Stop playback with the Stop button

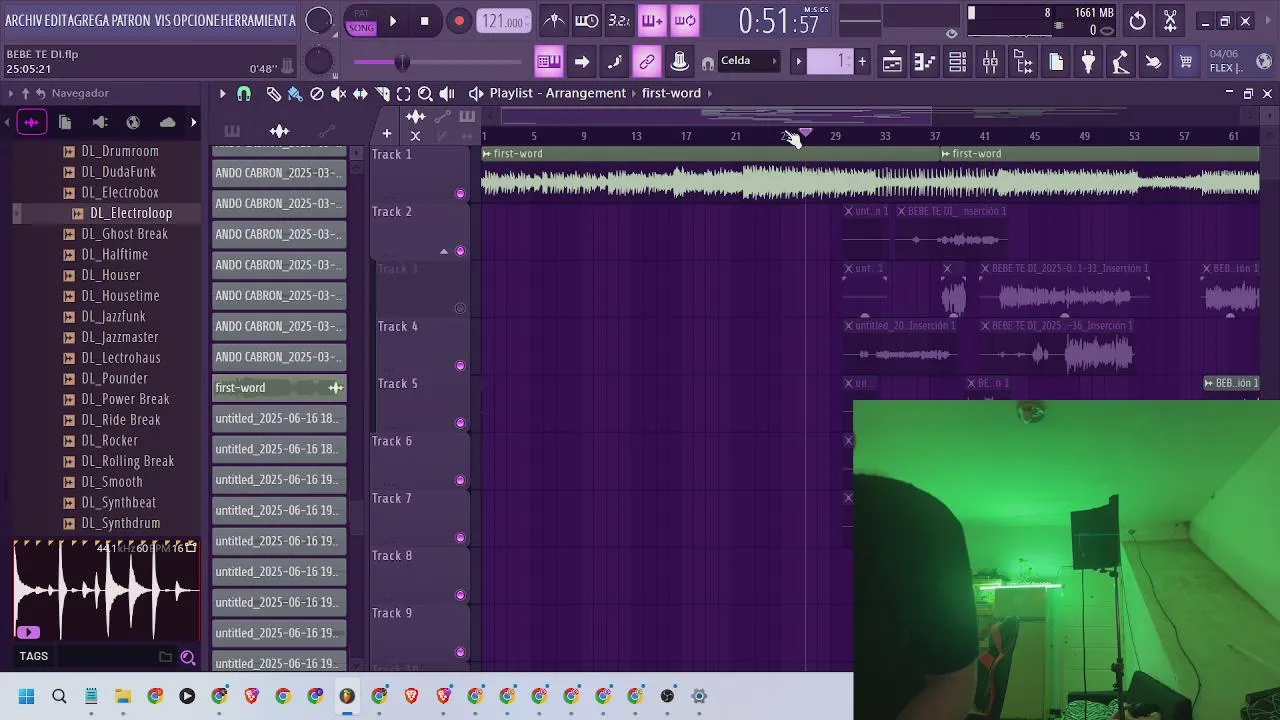click(x=425, y=21)
